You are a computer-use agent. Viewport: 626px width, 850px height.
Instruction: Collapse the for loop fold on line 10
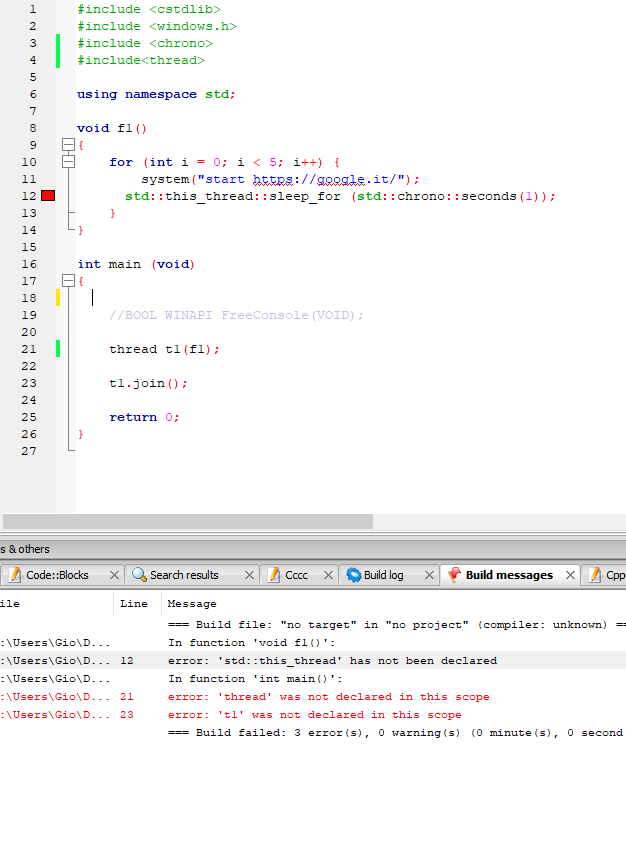pyautogui.click(x=68, y=162)
